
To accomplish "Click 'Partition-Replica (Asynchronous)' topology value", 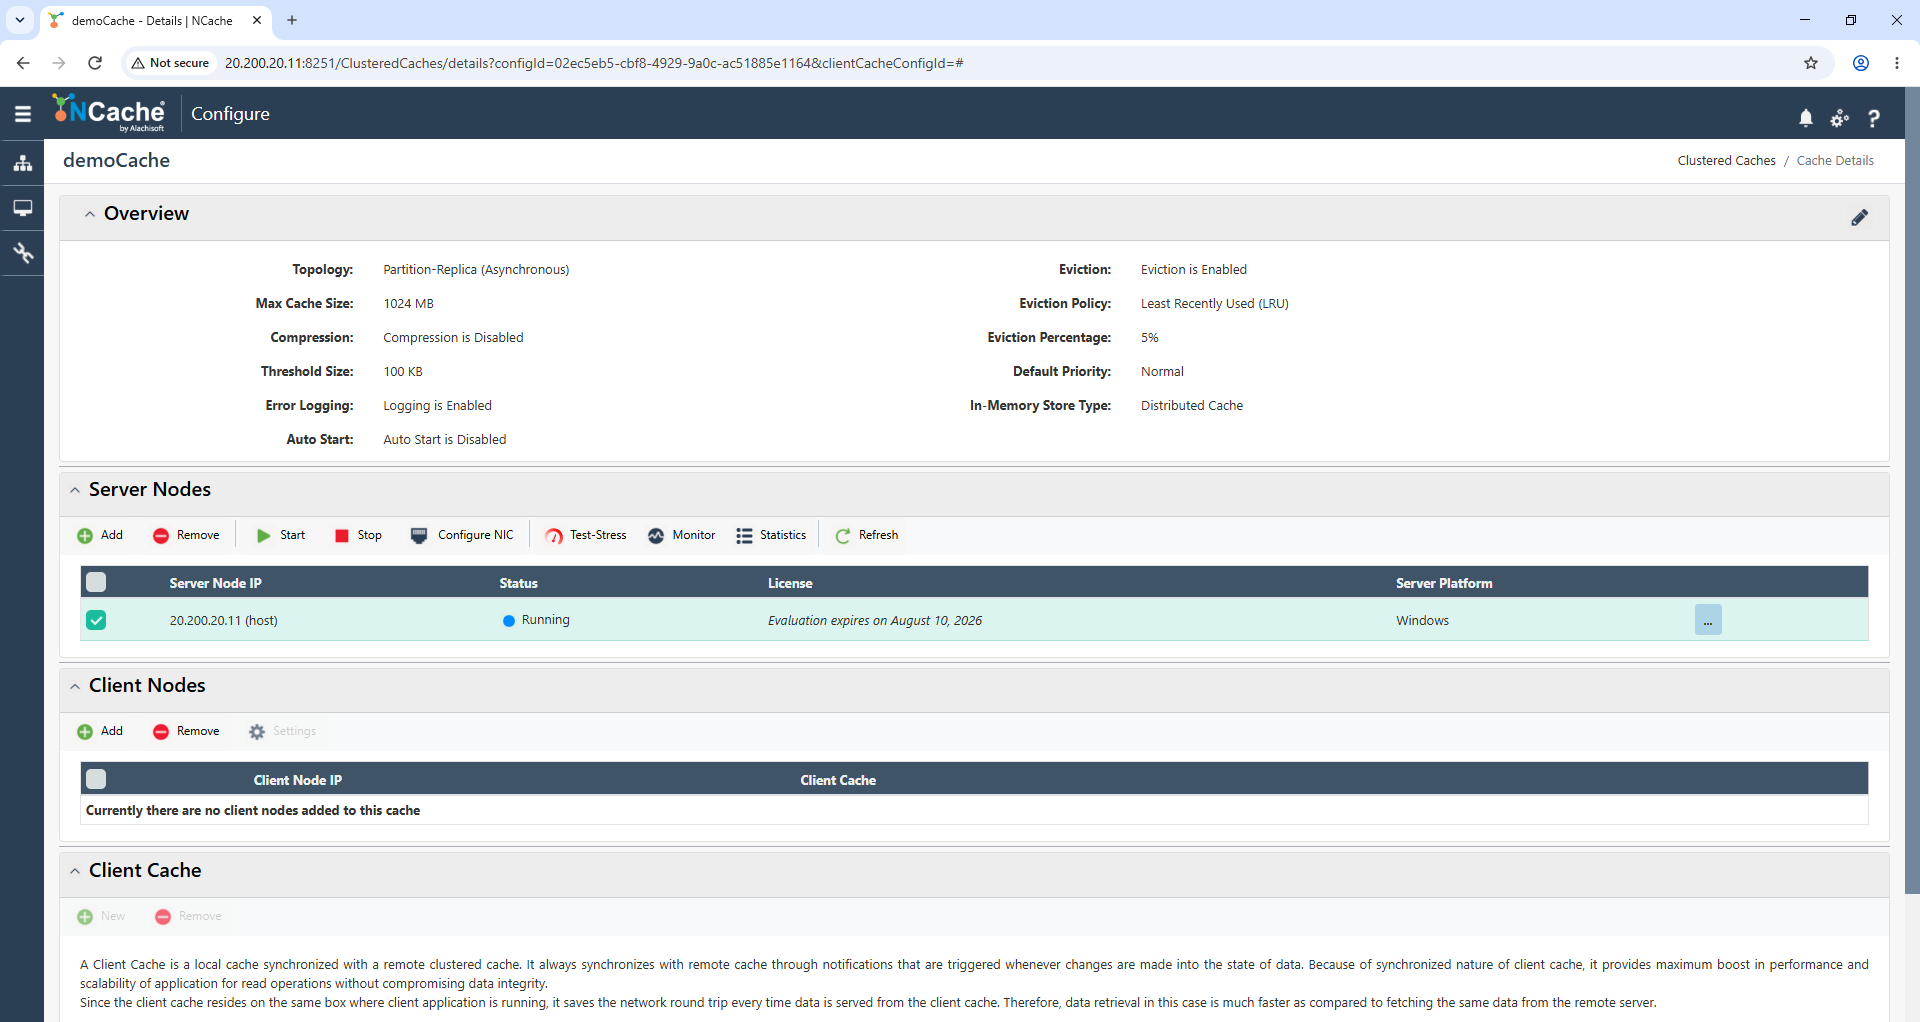I will (x=476, y=270).
